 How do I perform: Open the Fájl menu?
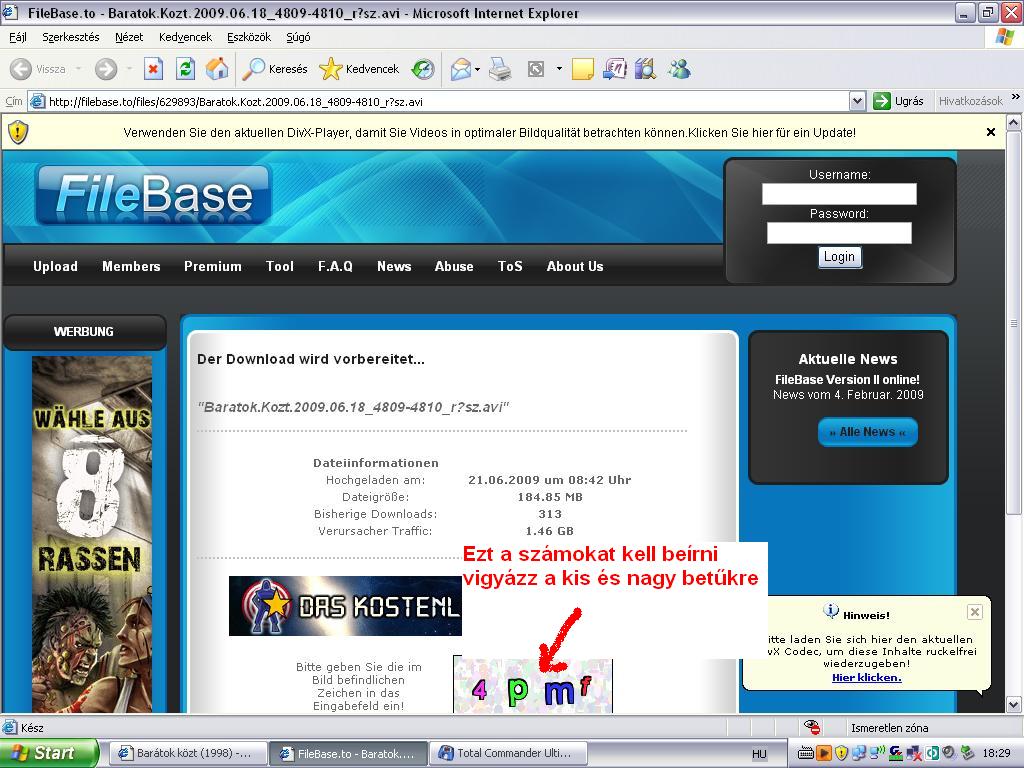(18, 37)
